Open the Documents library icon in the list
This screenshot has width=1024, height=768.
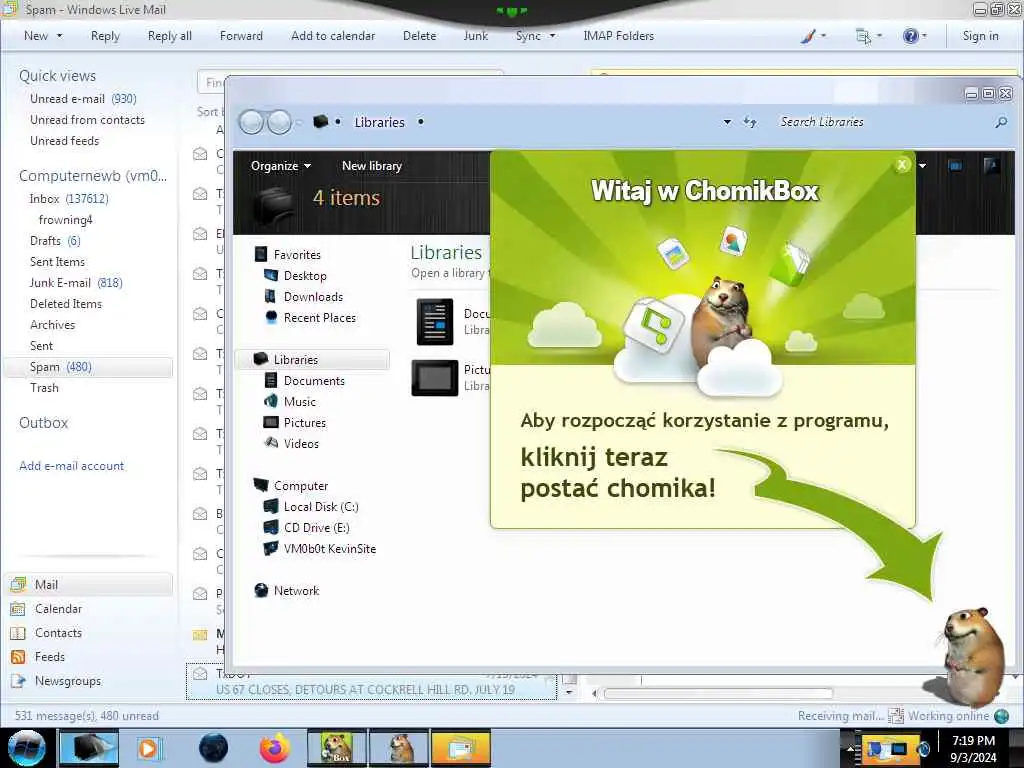(x=435, y=321)
